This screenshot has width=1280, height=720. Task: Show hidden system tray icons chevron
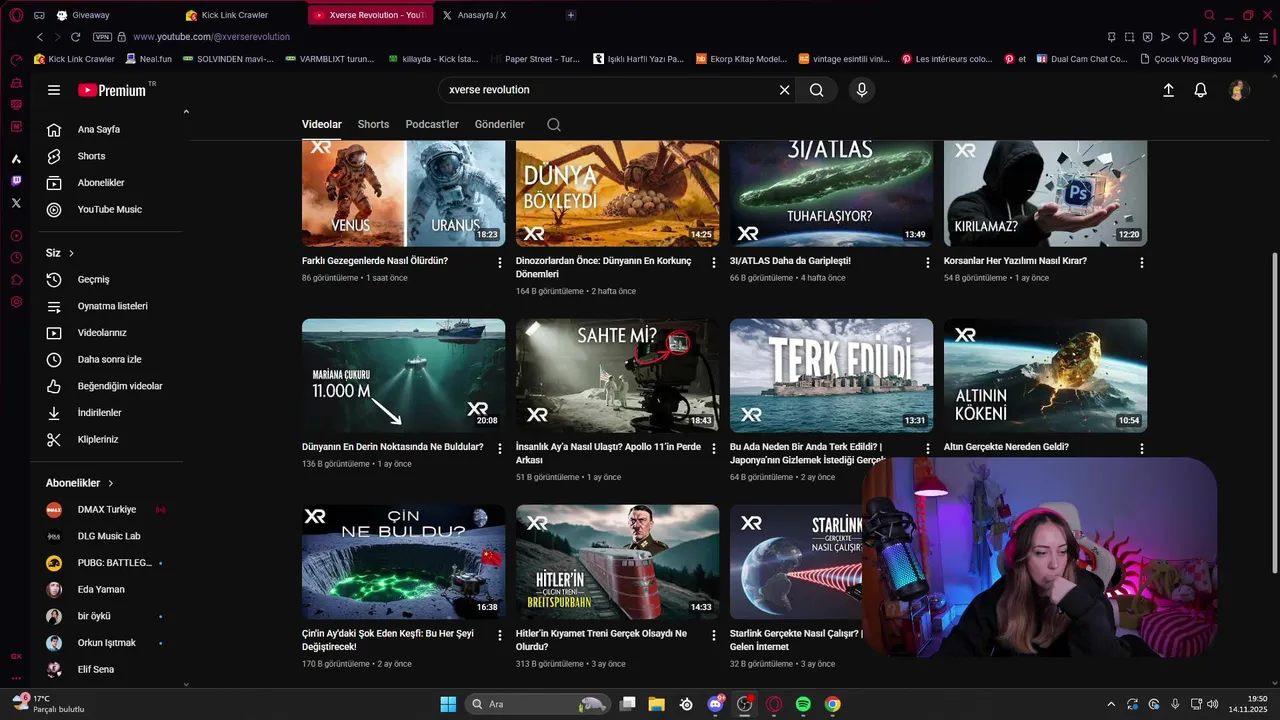click(1110, 704)
